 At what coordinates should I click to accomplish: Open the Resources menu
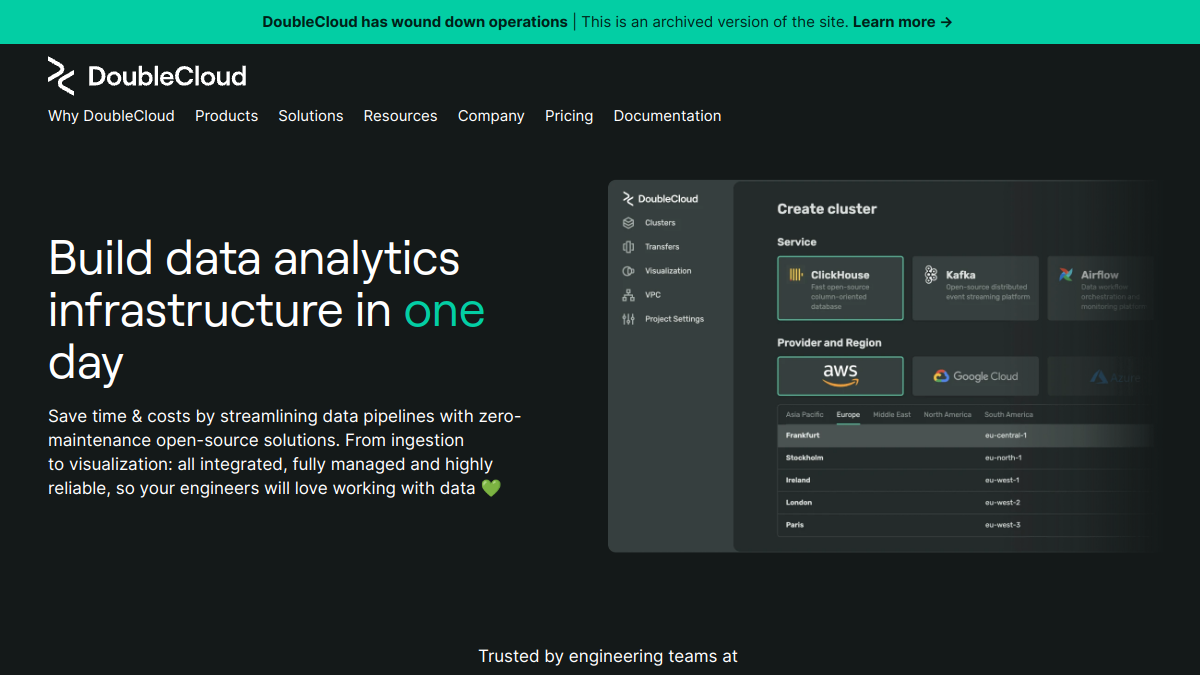pos(400,116)
